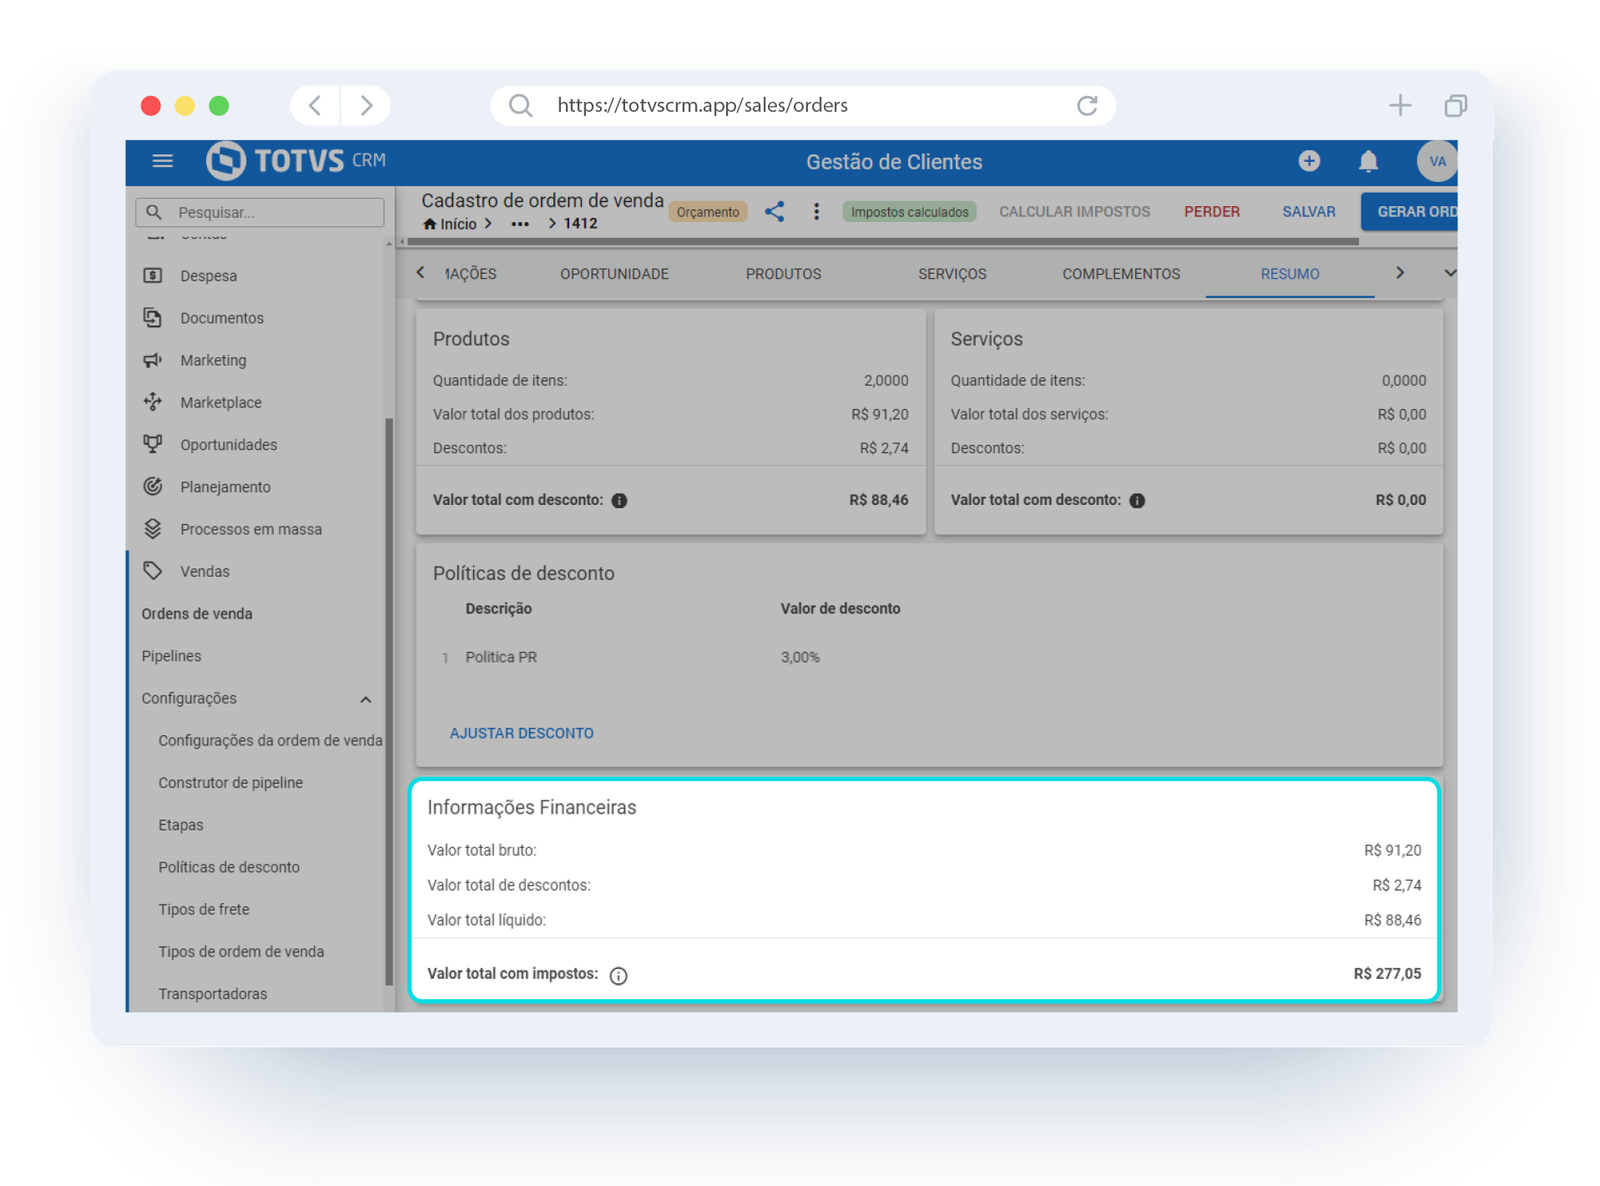This screenshot has width=1600, height=1186.
Task: Click the Orçamento status badge
Action: point(708,212)
